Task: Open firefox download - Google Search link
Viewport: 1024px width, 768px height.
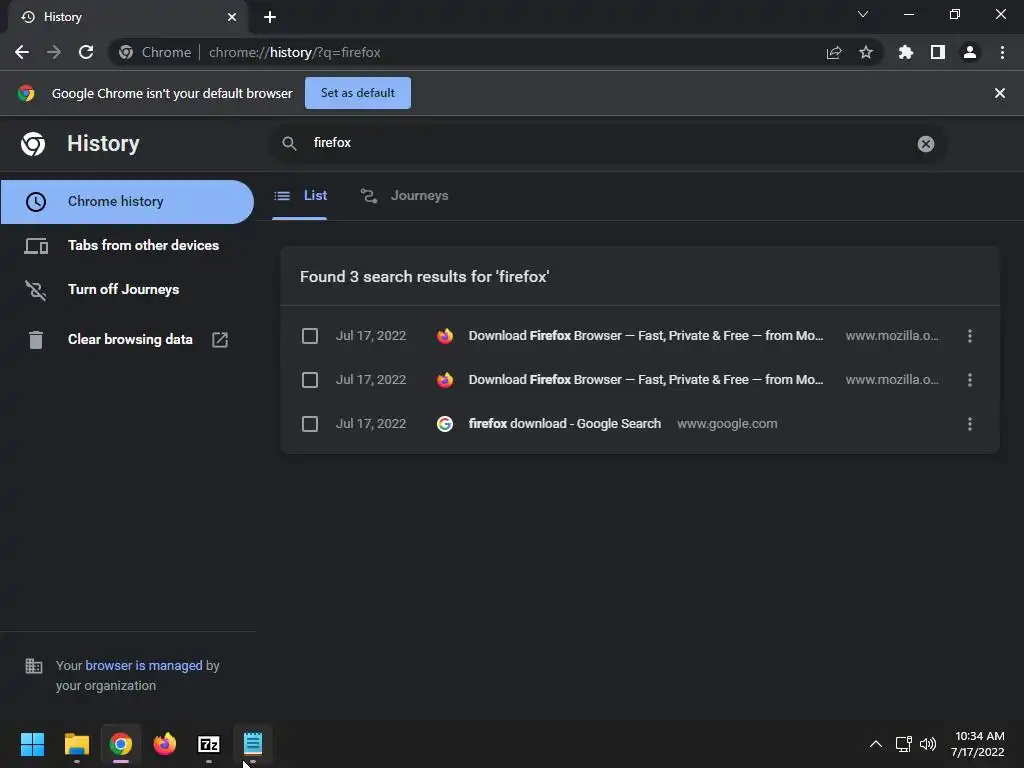Action: [x=565, y=424]
